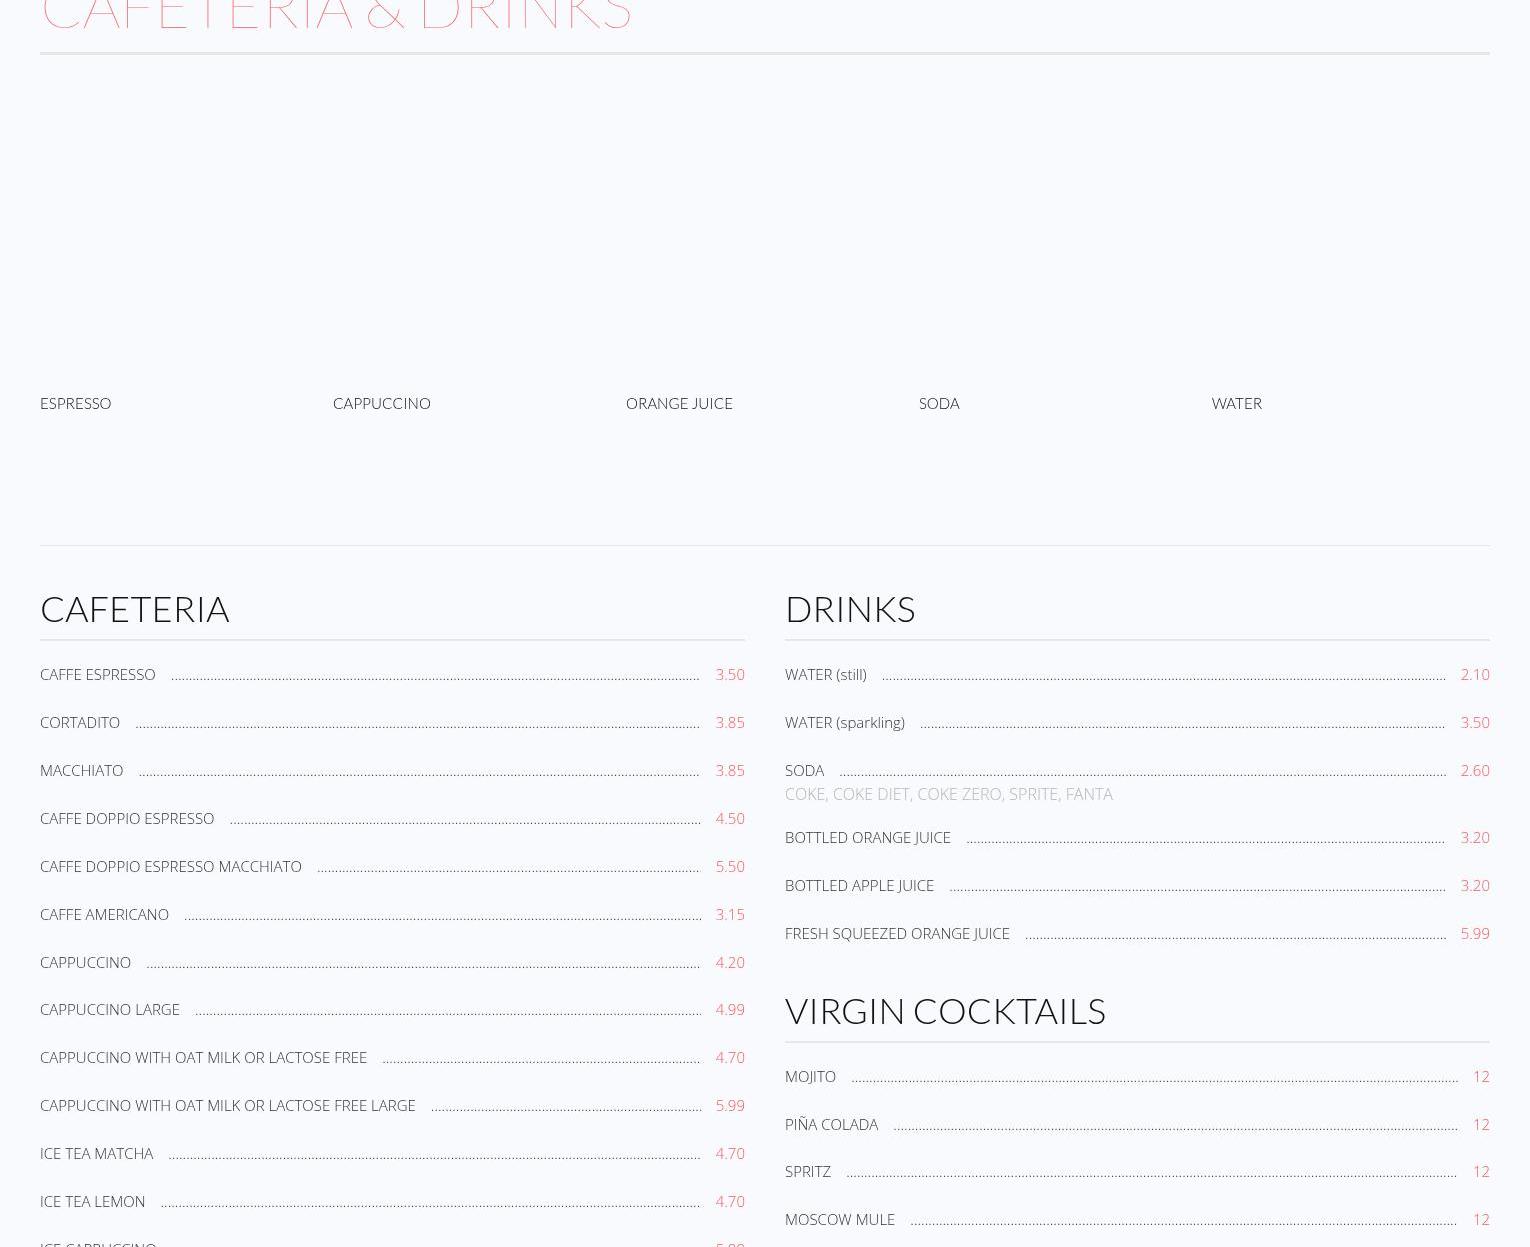
Task: Select the WATER category label
Action: click(1236, 403)
